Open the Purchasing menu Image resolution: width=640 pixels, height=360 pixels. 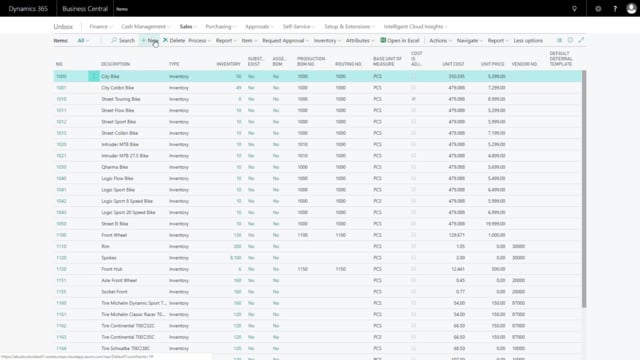tap(220, 27)
